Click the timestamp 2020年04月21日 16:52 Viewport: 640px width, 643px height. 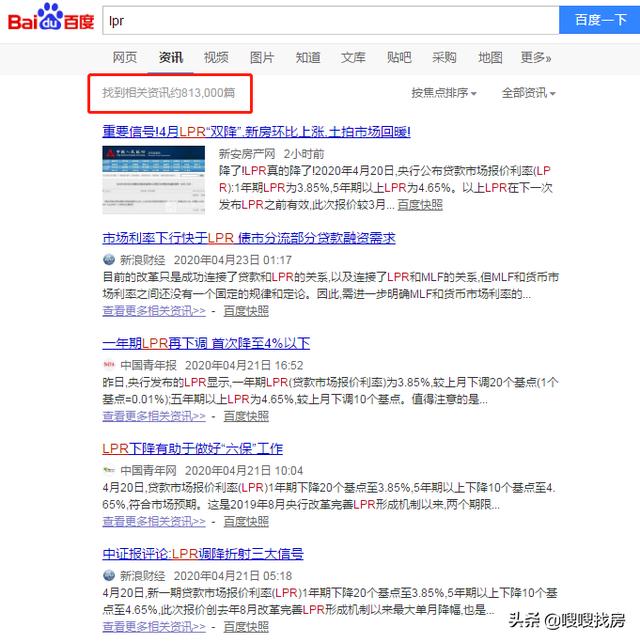click(x=244, y=365)
